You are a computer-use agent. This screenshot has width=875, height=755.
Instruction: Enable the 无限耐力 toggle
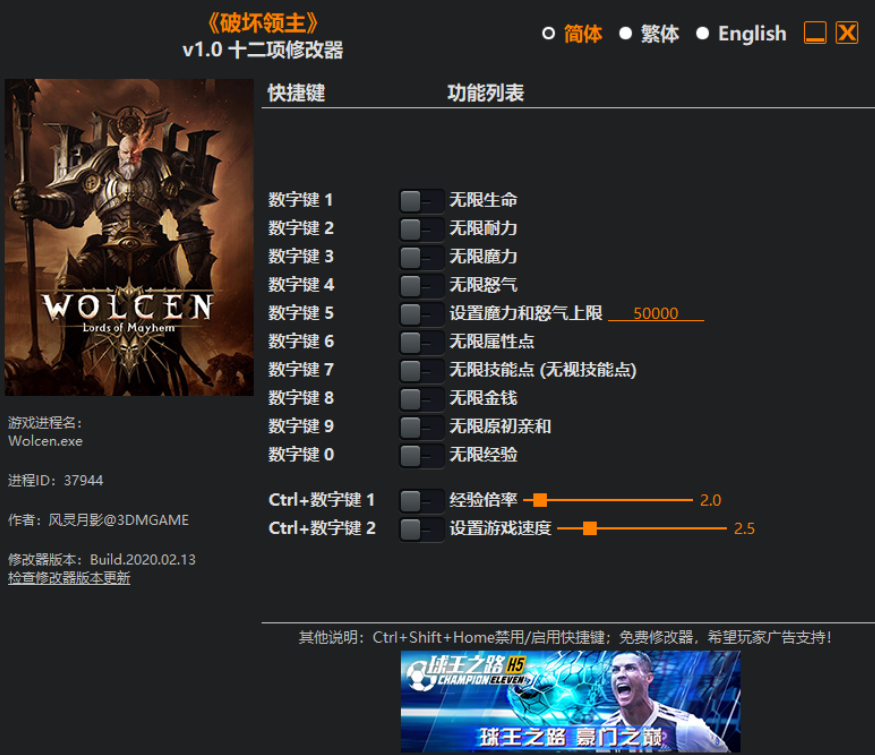421,229
